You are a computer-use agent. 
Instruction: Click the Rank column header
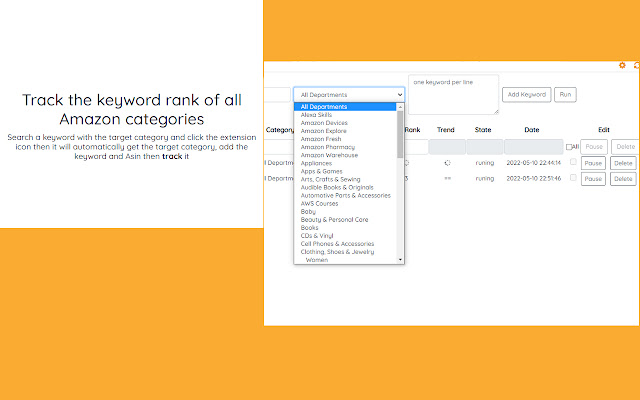point(412,130)
